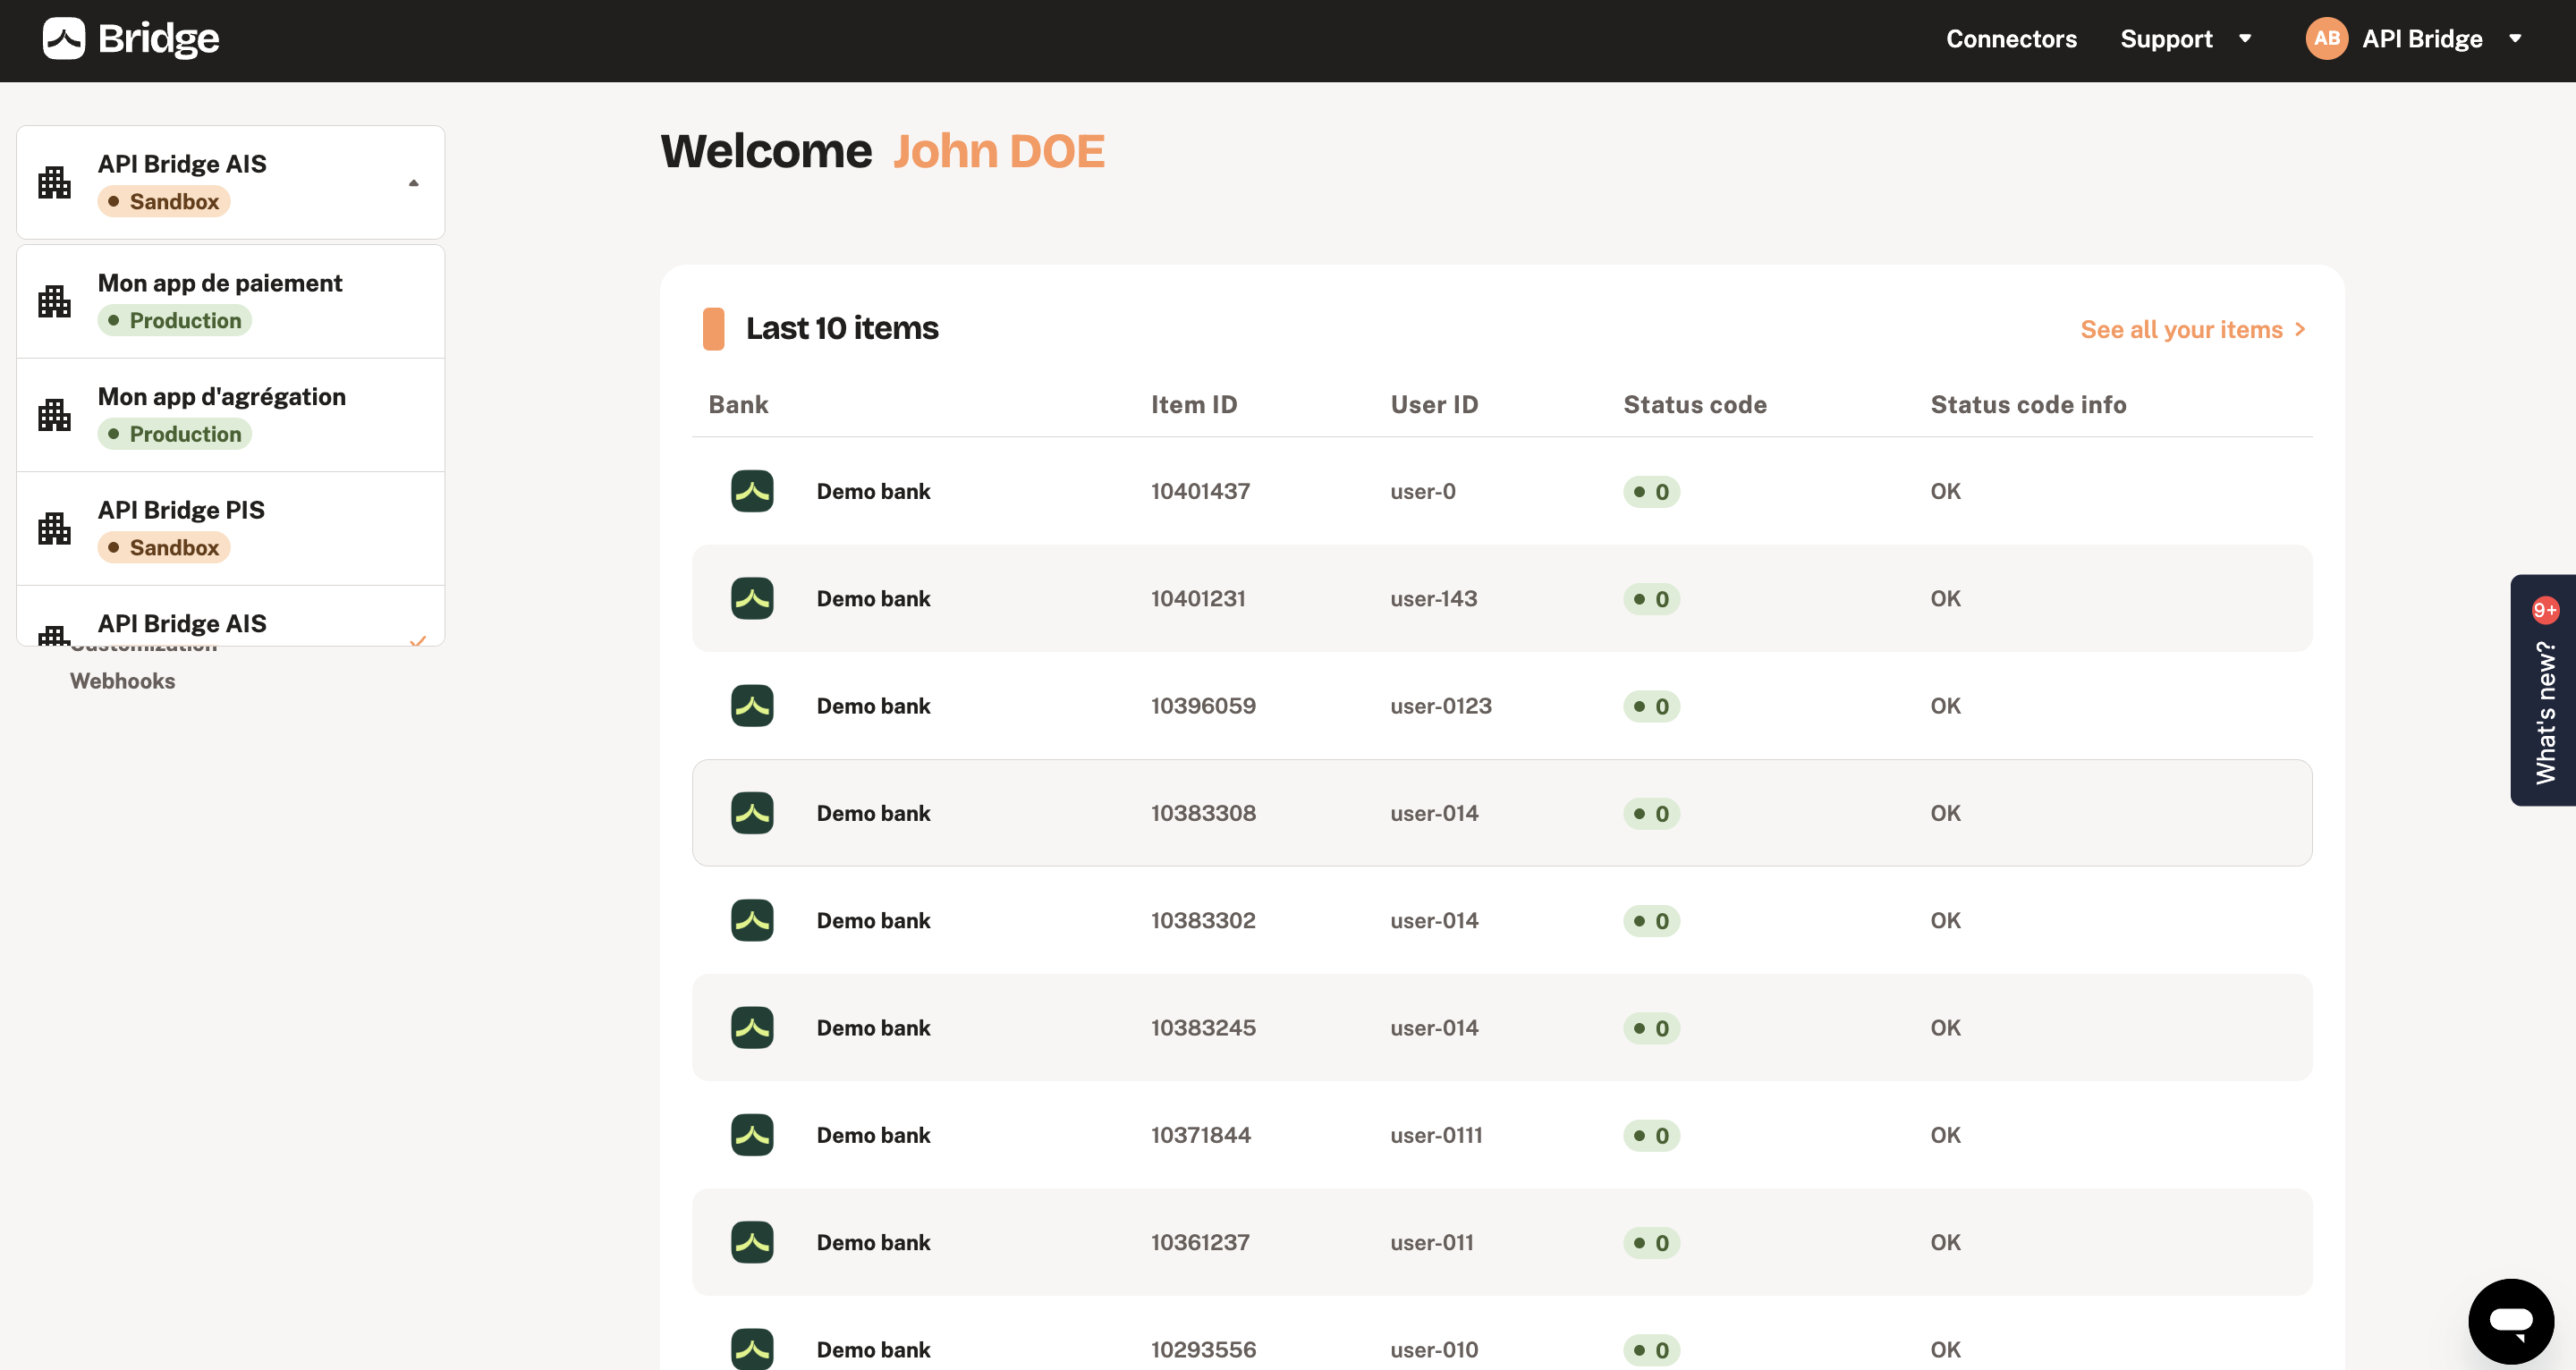Click status code 0 badge for item 10383308
This screenshot has width=2576, height=1370.
[1651, 813]
